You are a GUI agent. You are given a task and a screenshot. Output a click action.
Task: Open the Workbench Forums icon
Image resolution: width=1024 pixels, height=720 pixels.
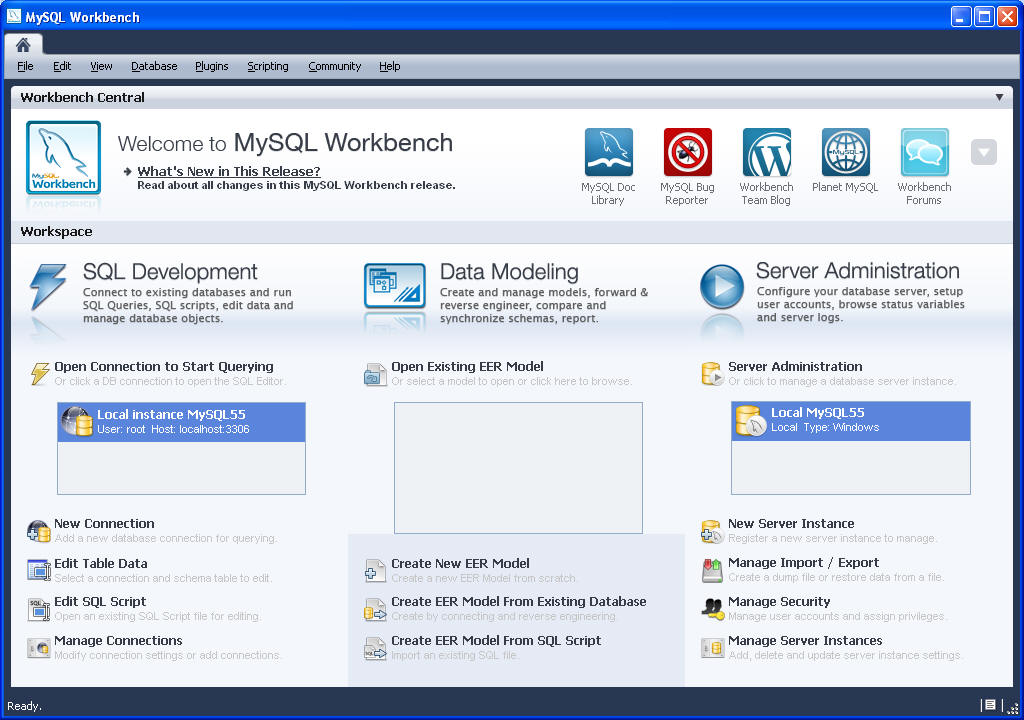click(x=924, y=153)
